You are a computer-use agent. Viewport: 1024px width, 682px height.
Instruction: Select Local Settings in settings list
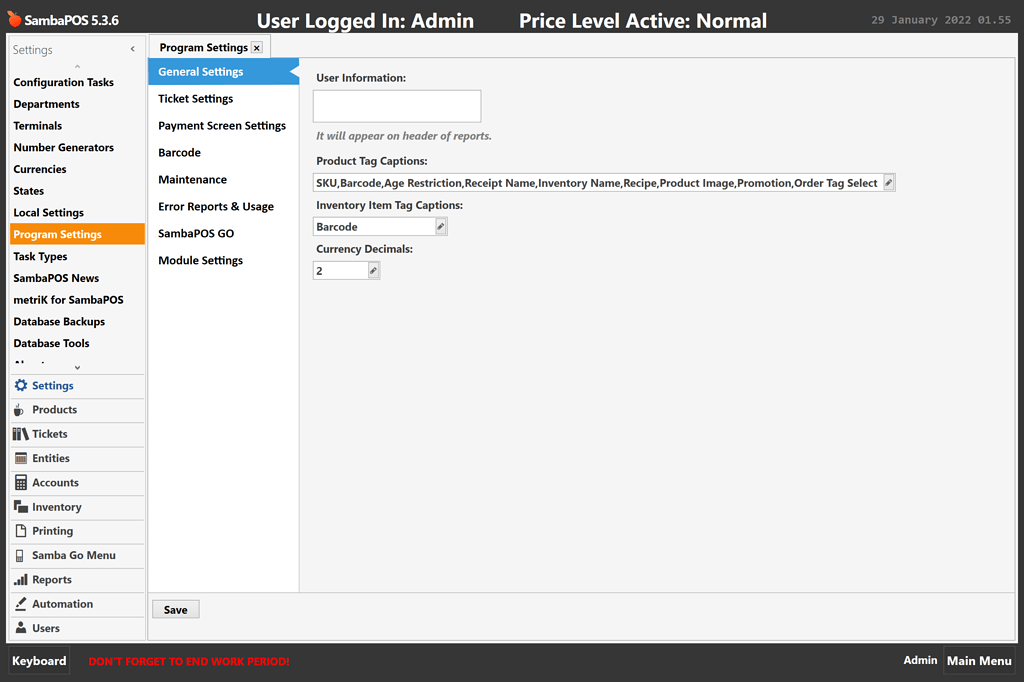coord(78,212)
